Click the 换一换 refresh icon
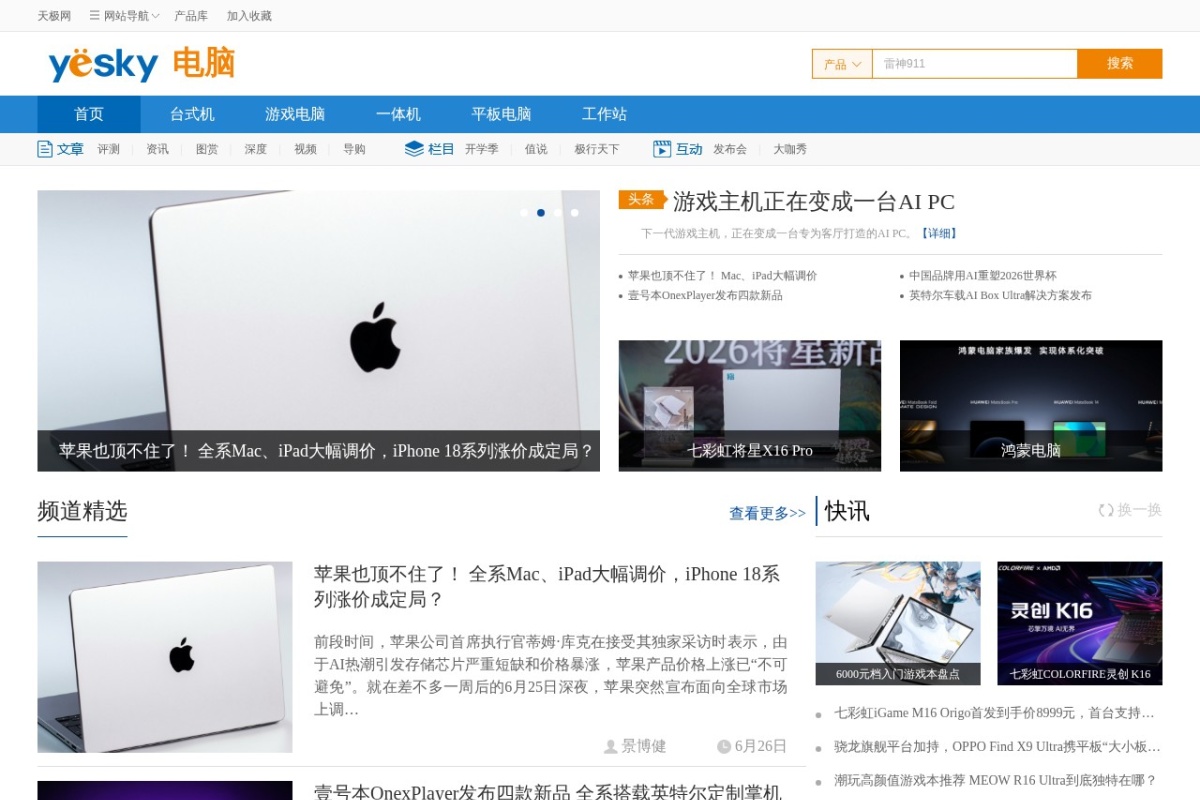This screenshot has height=800, width=1200. (x=1106, y=510)
